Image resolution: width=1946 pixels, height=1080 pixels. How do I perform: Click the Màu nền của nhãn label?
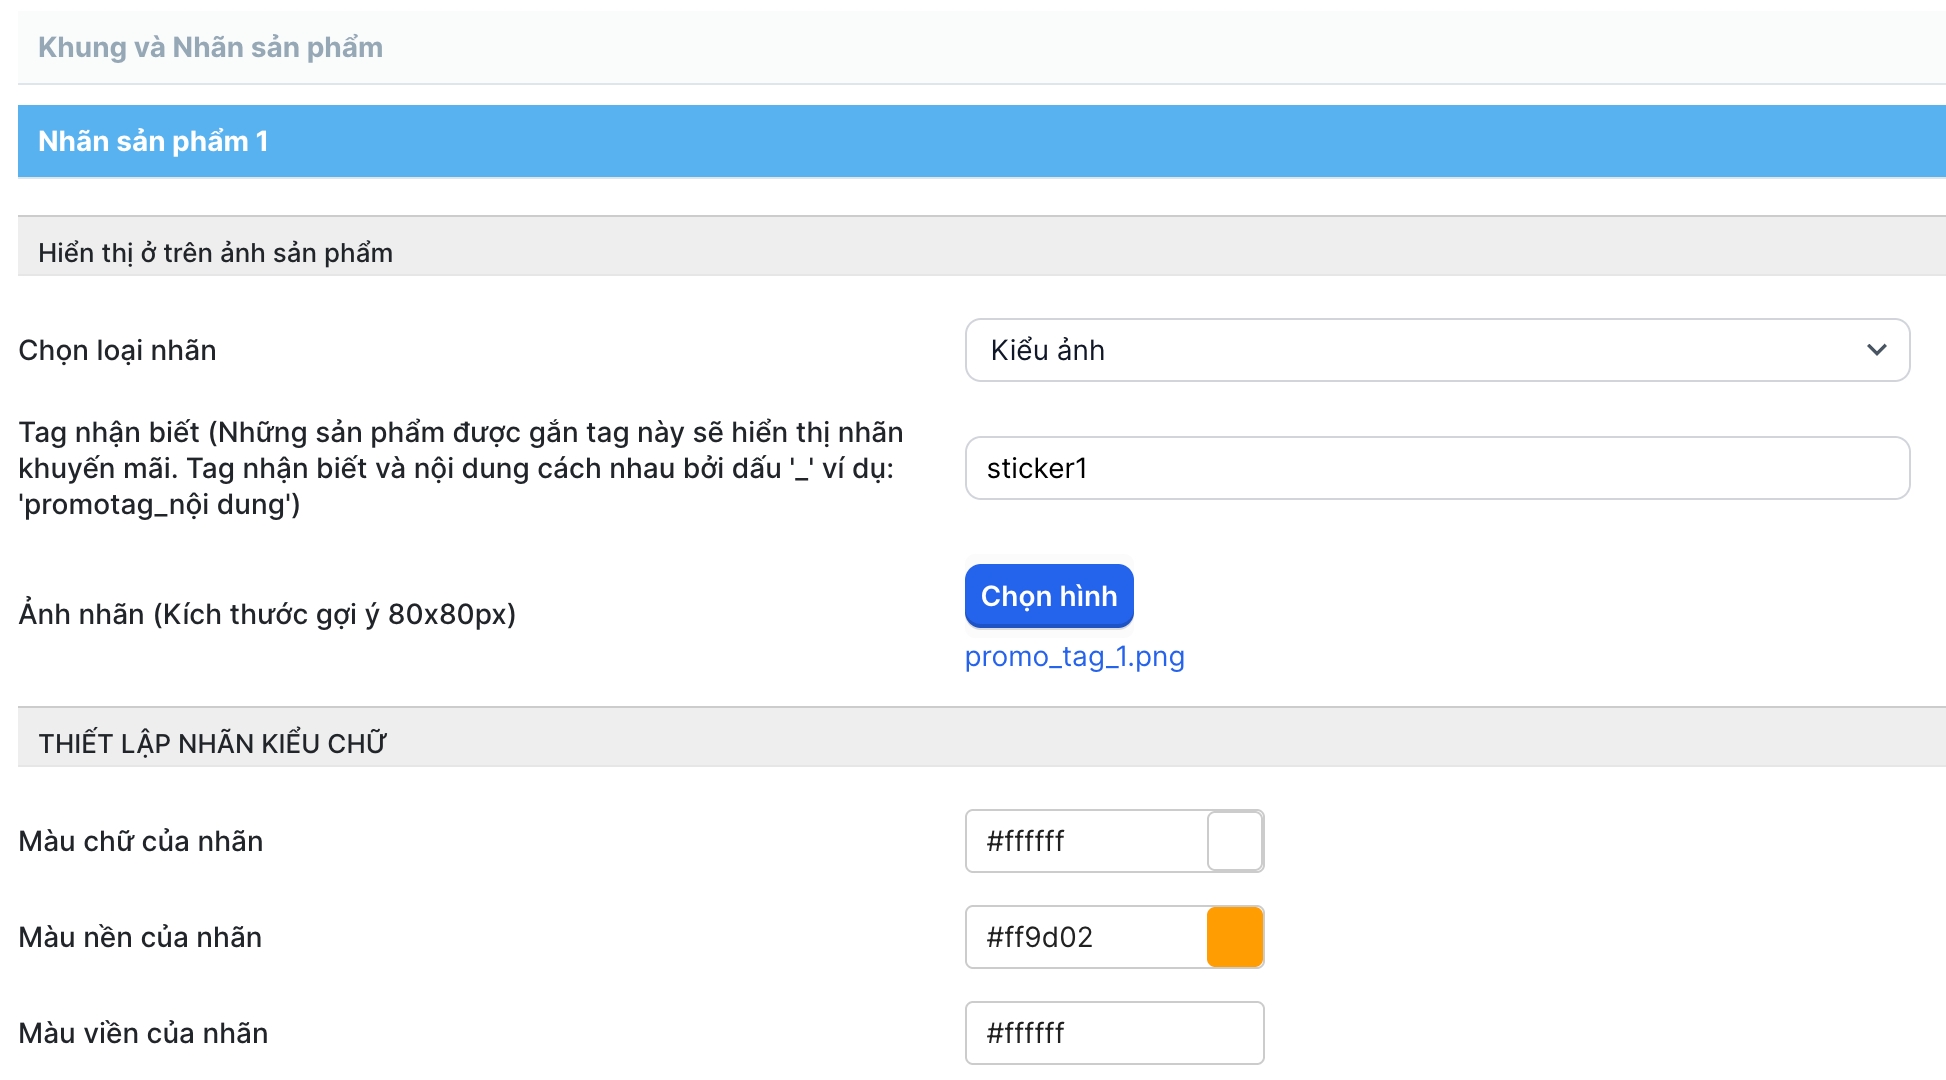coord(140,937)
